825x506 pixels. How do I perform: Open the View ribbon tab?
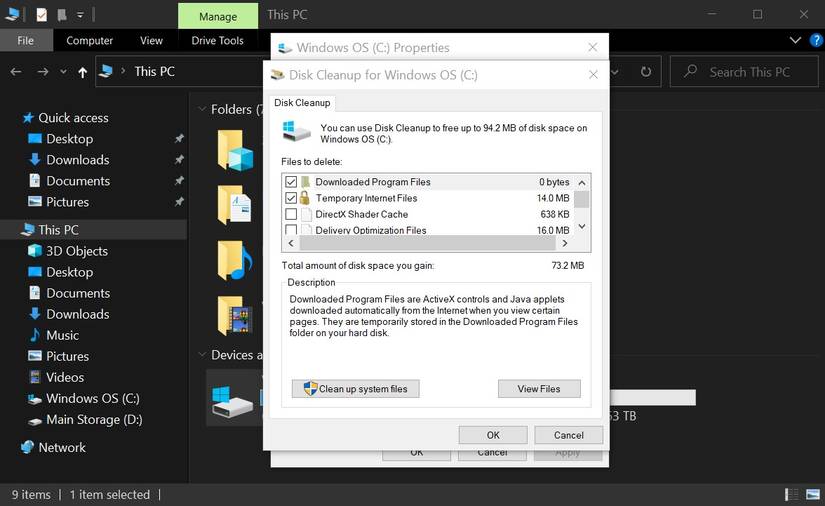coord(151,41)
